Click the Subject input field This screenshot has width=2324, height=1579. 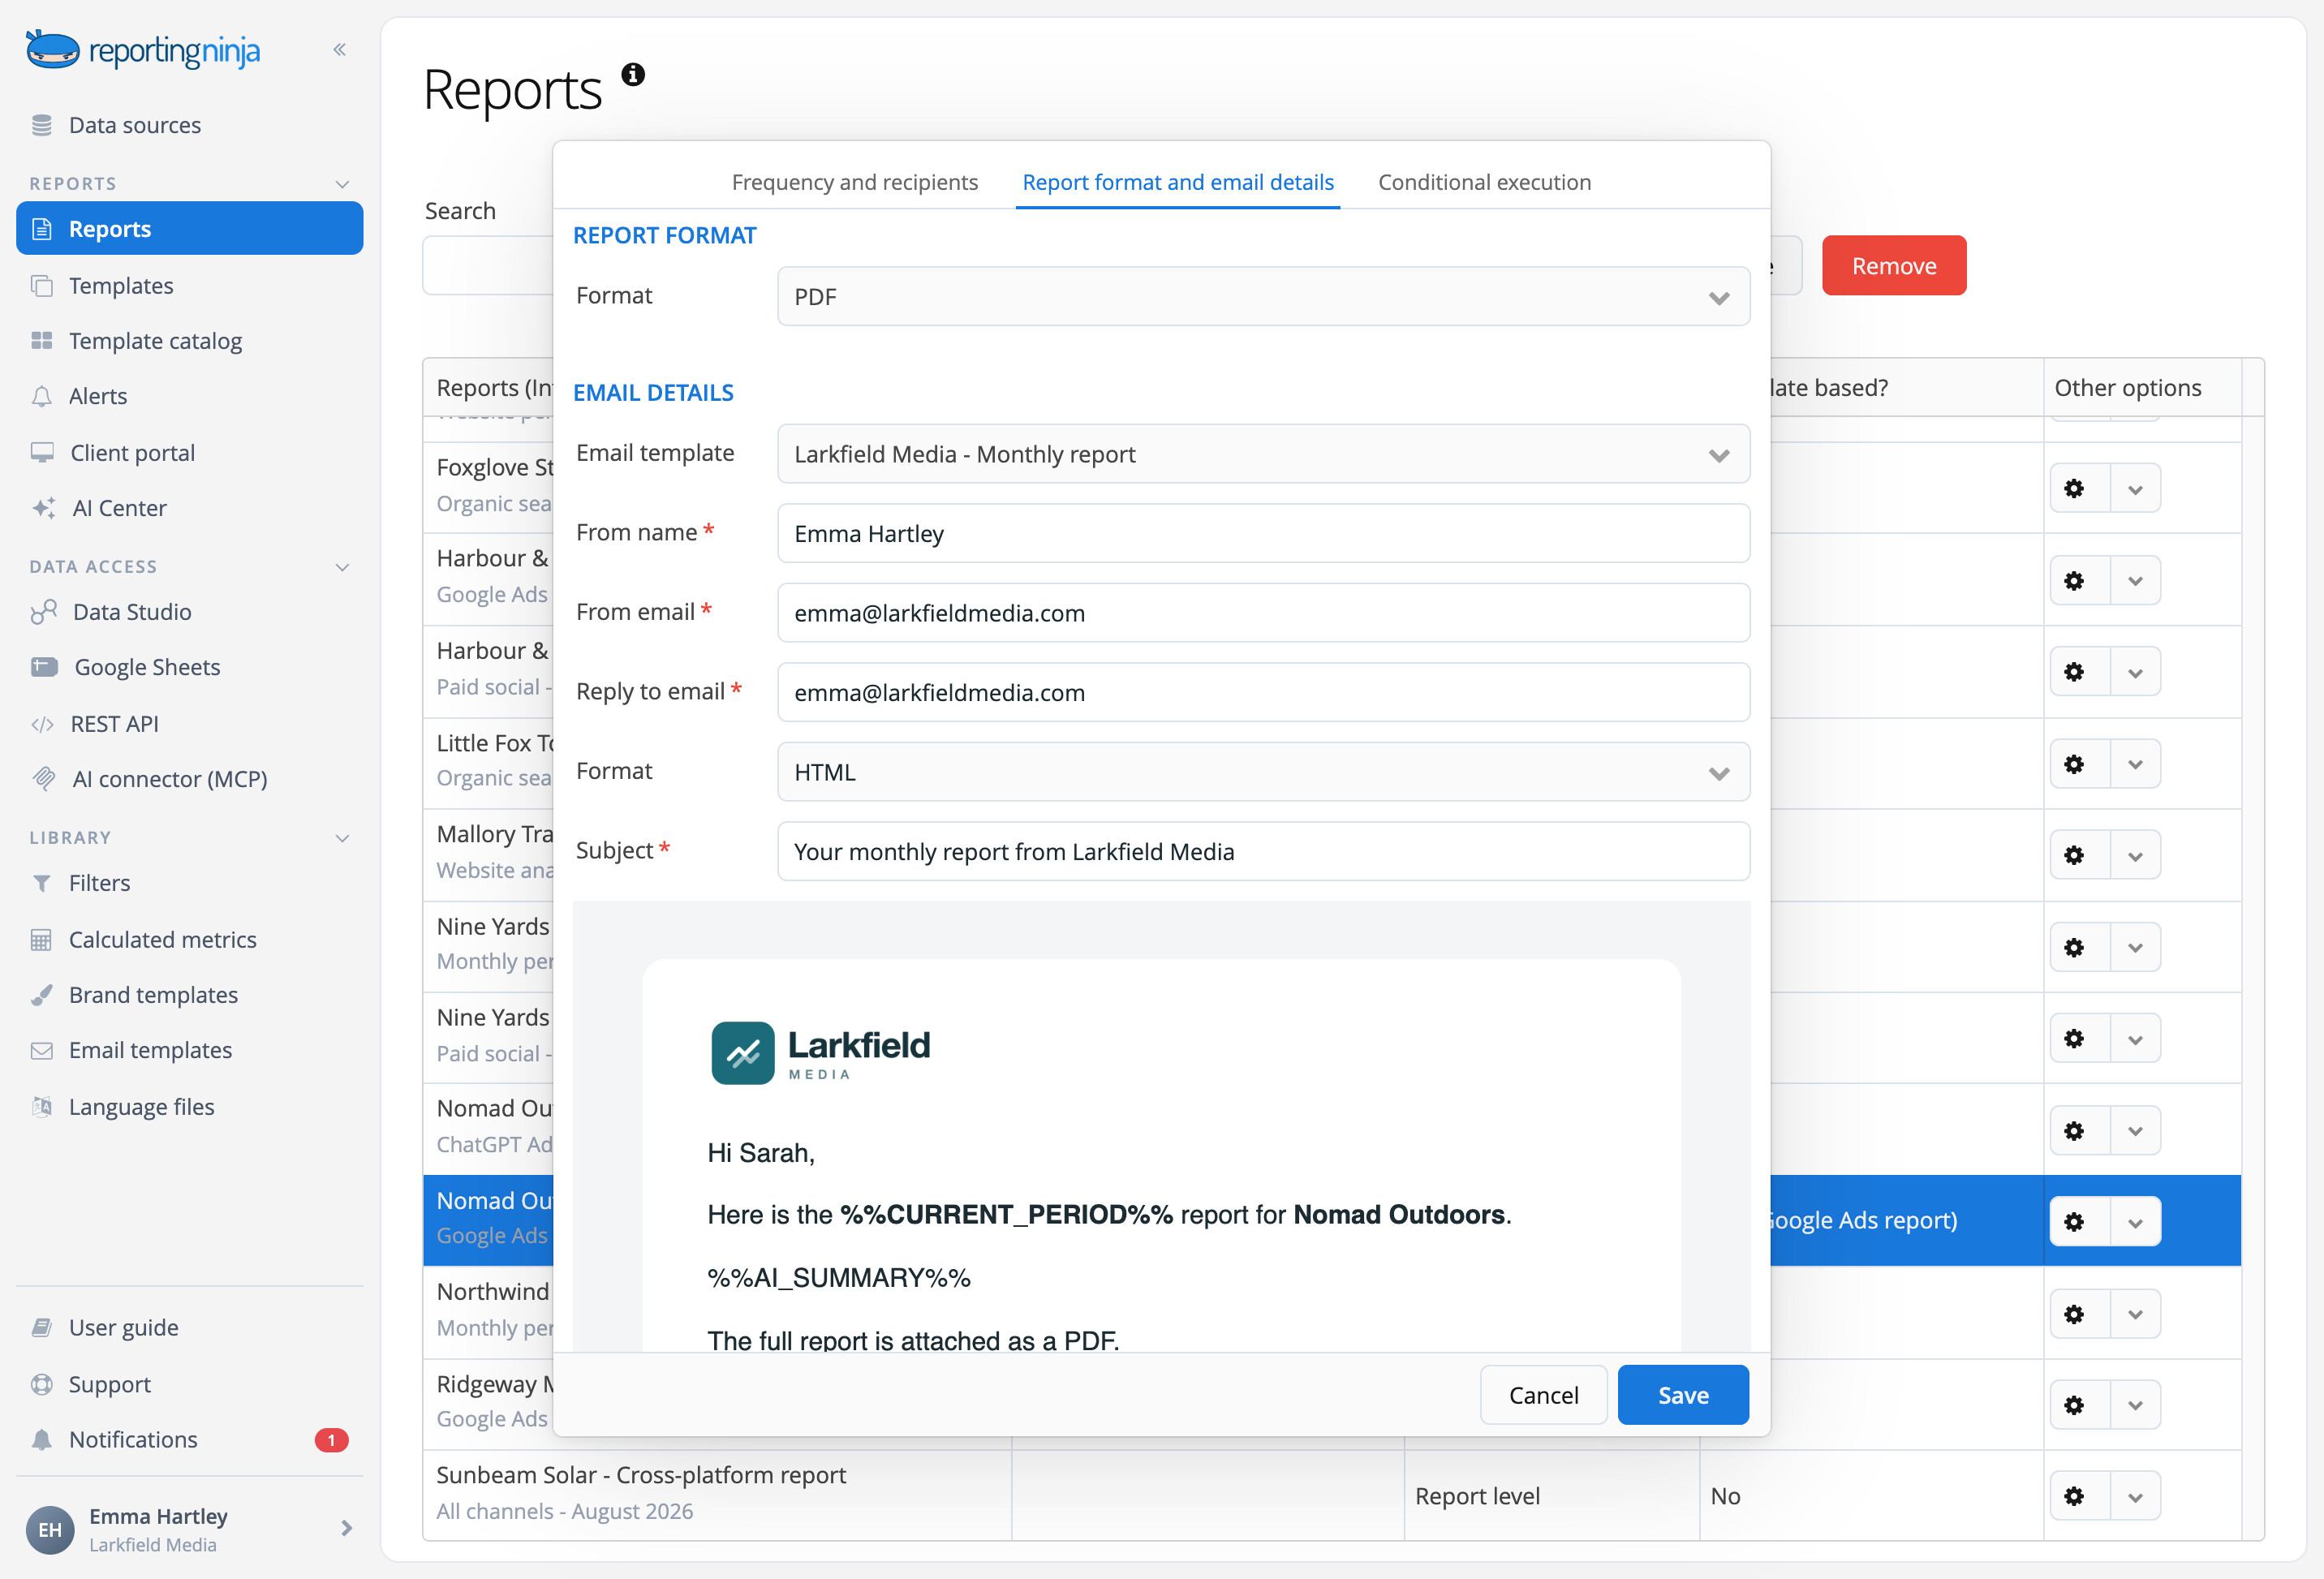(x=1263, y=851)
